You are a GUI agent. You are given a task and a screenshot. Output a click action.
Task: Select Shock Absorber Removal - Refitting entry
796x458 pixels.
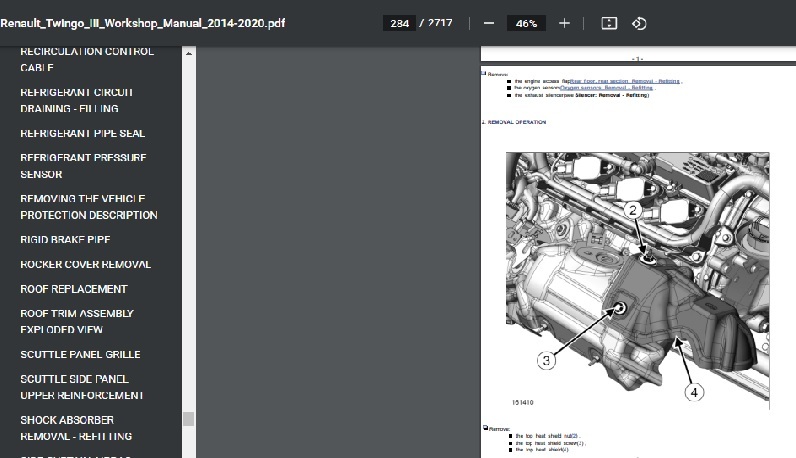tap(76, 428)
